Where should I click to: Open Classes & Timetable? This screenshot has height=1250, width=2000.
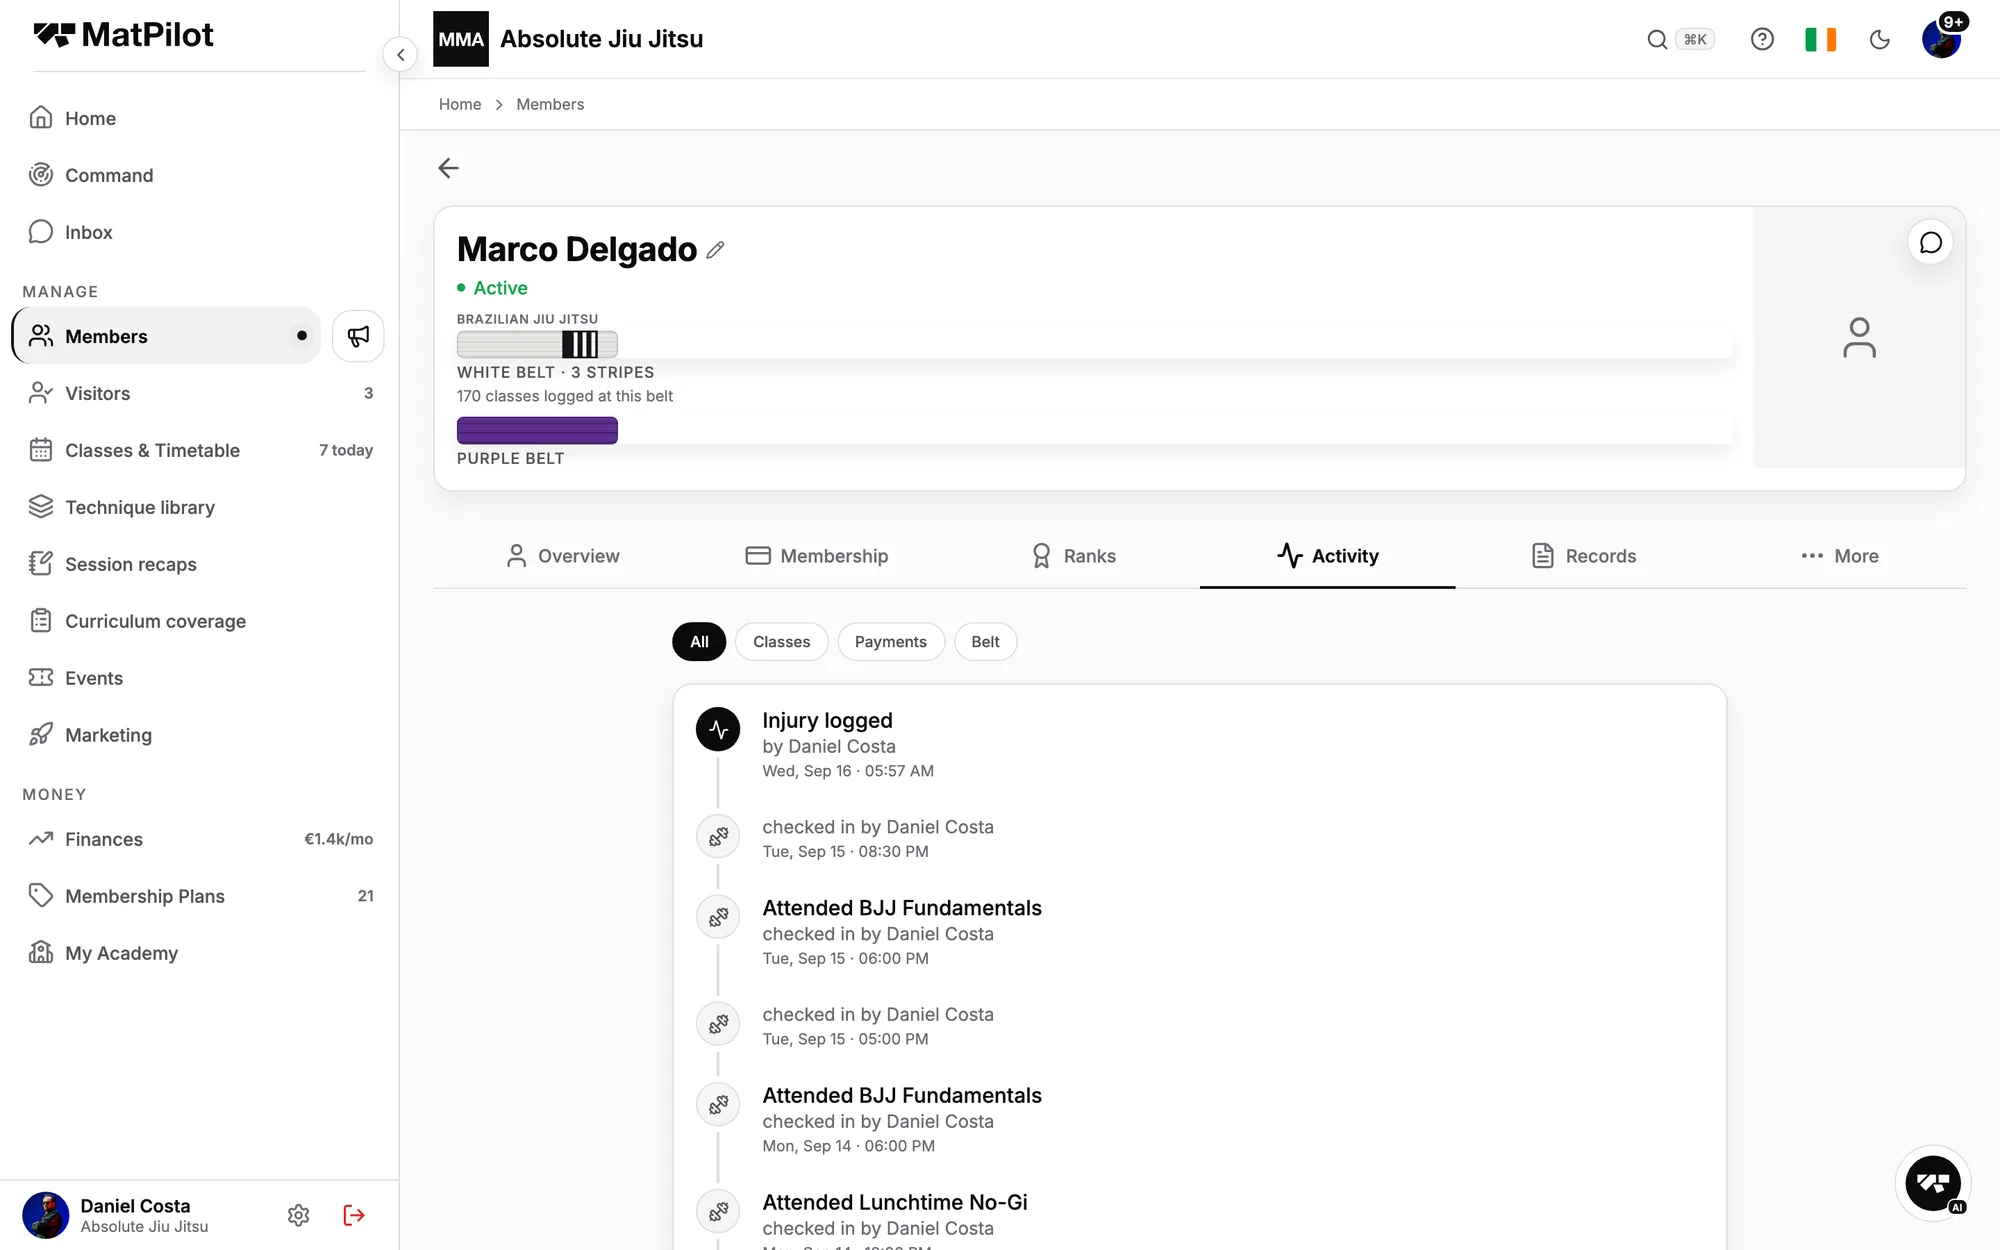coord(199,450)
